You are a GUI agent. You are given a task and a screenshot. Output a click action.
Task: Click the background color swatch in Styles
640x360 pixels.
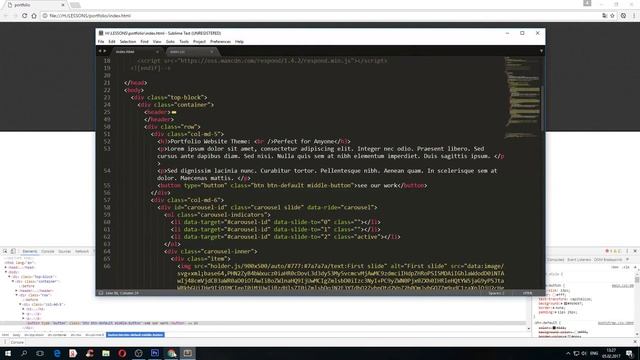pyautogui.click(x=566, y=304)
